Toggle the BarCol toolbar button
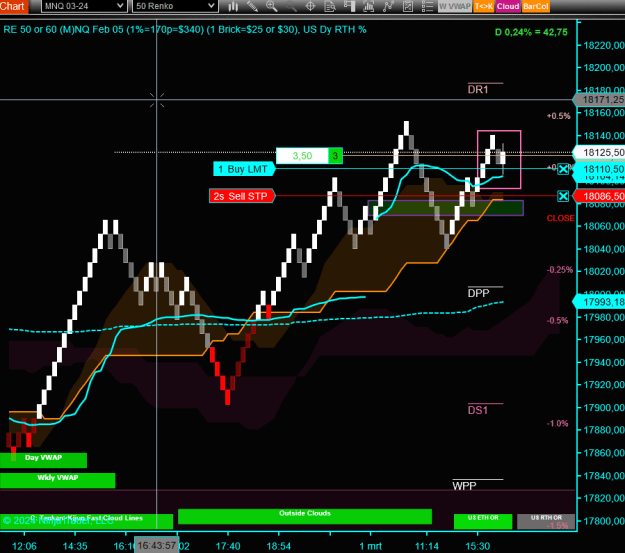 (536, 6)
